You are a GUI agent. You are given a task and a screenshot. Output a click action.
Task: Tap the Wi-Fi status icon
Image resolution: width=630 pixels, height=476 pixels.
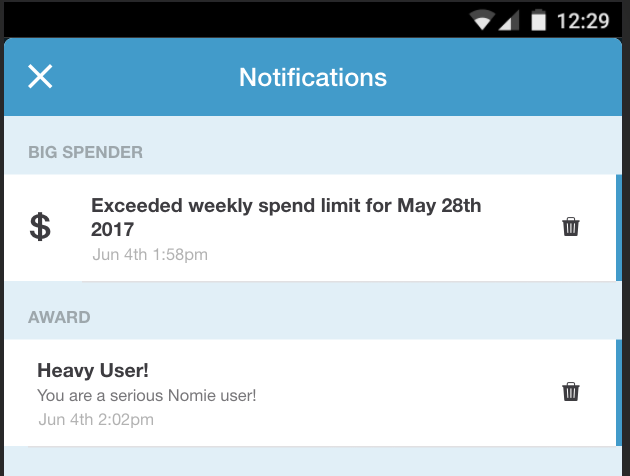483,20
